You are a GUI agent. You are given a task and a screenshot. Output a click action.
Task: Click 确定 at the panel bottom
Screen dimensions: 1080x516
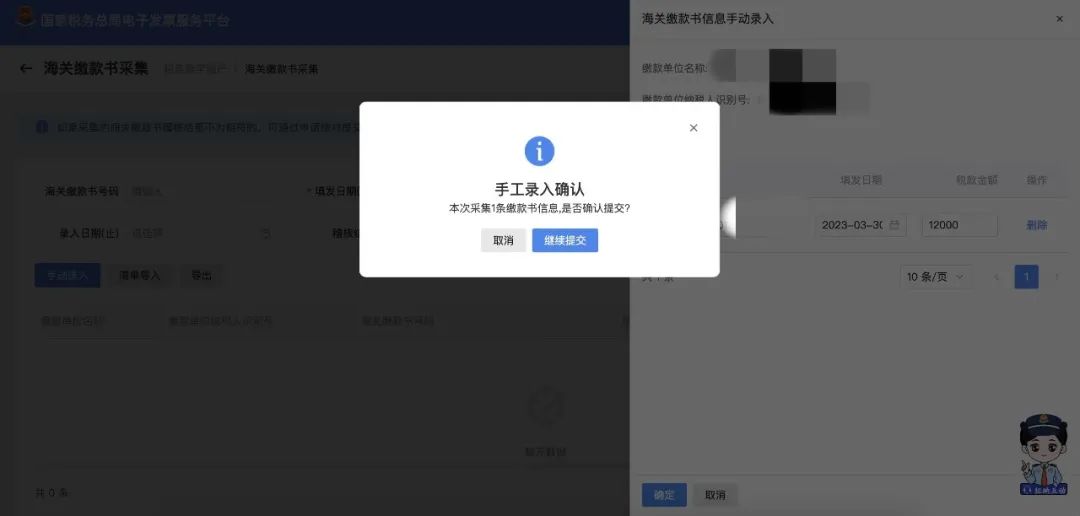pos(664,495)
